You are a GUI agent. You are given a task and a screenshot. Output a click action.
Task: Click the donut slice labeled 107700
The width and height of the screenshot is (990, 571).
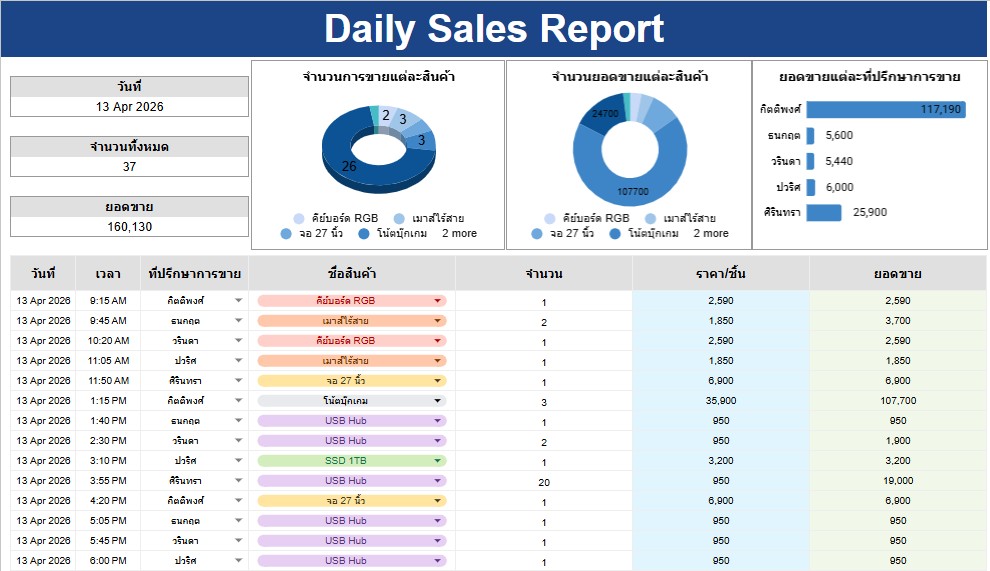coord(634,188)
